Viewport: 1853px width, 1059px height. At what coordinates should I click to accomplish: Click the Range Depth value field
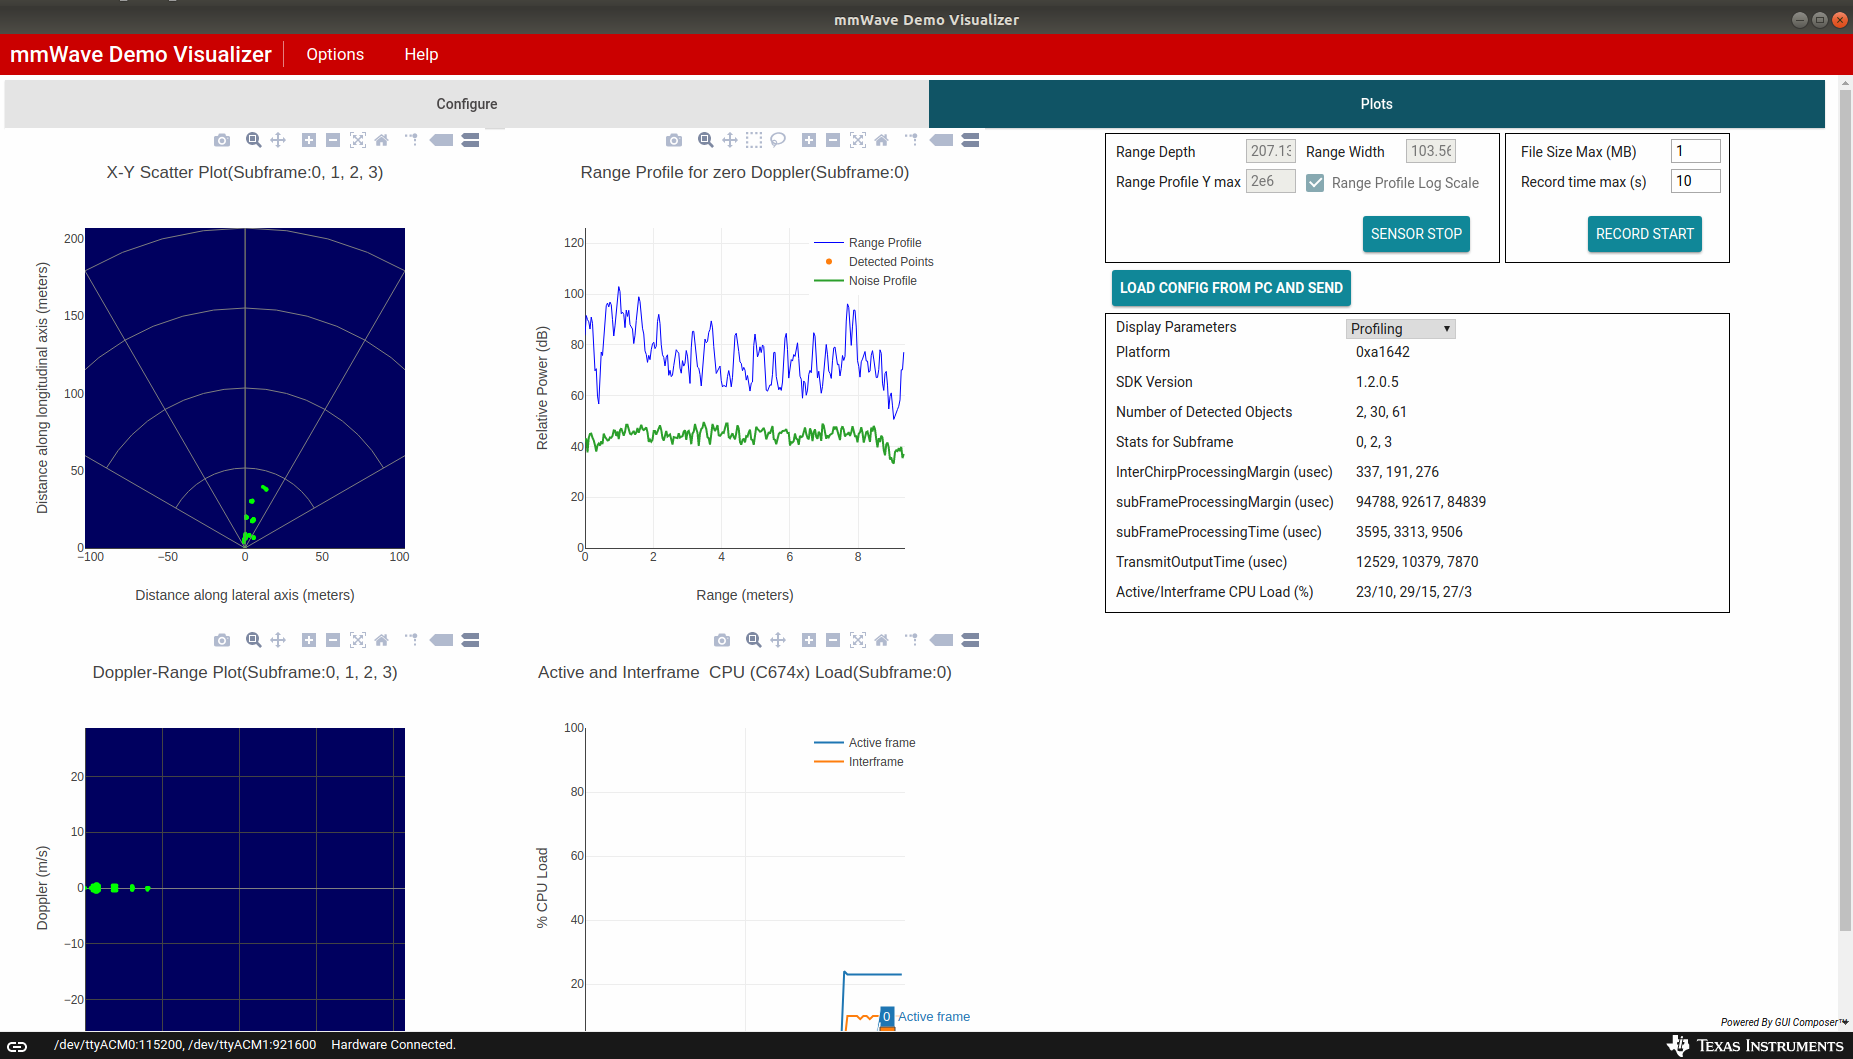1270,151
